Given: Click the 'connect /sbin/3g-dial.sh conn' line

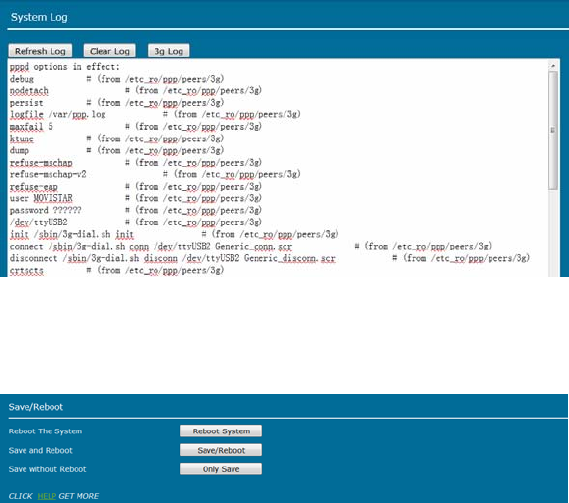Looking at the screenshot, I should coord(251,246).
